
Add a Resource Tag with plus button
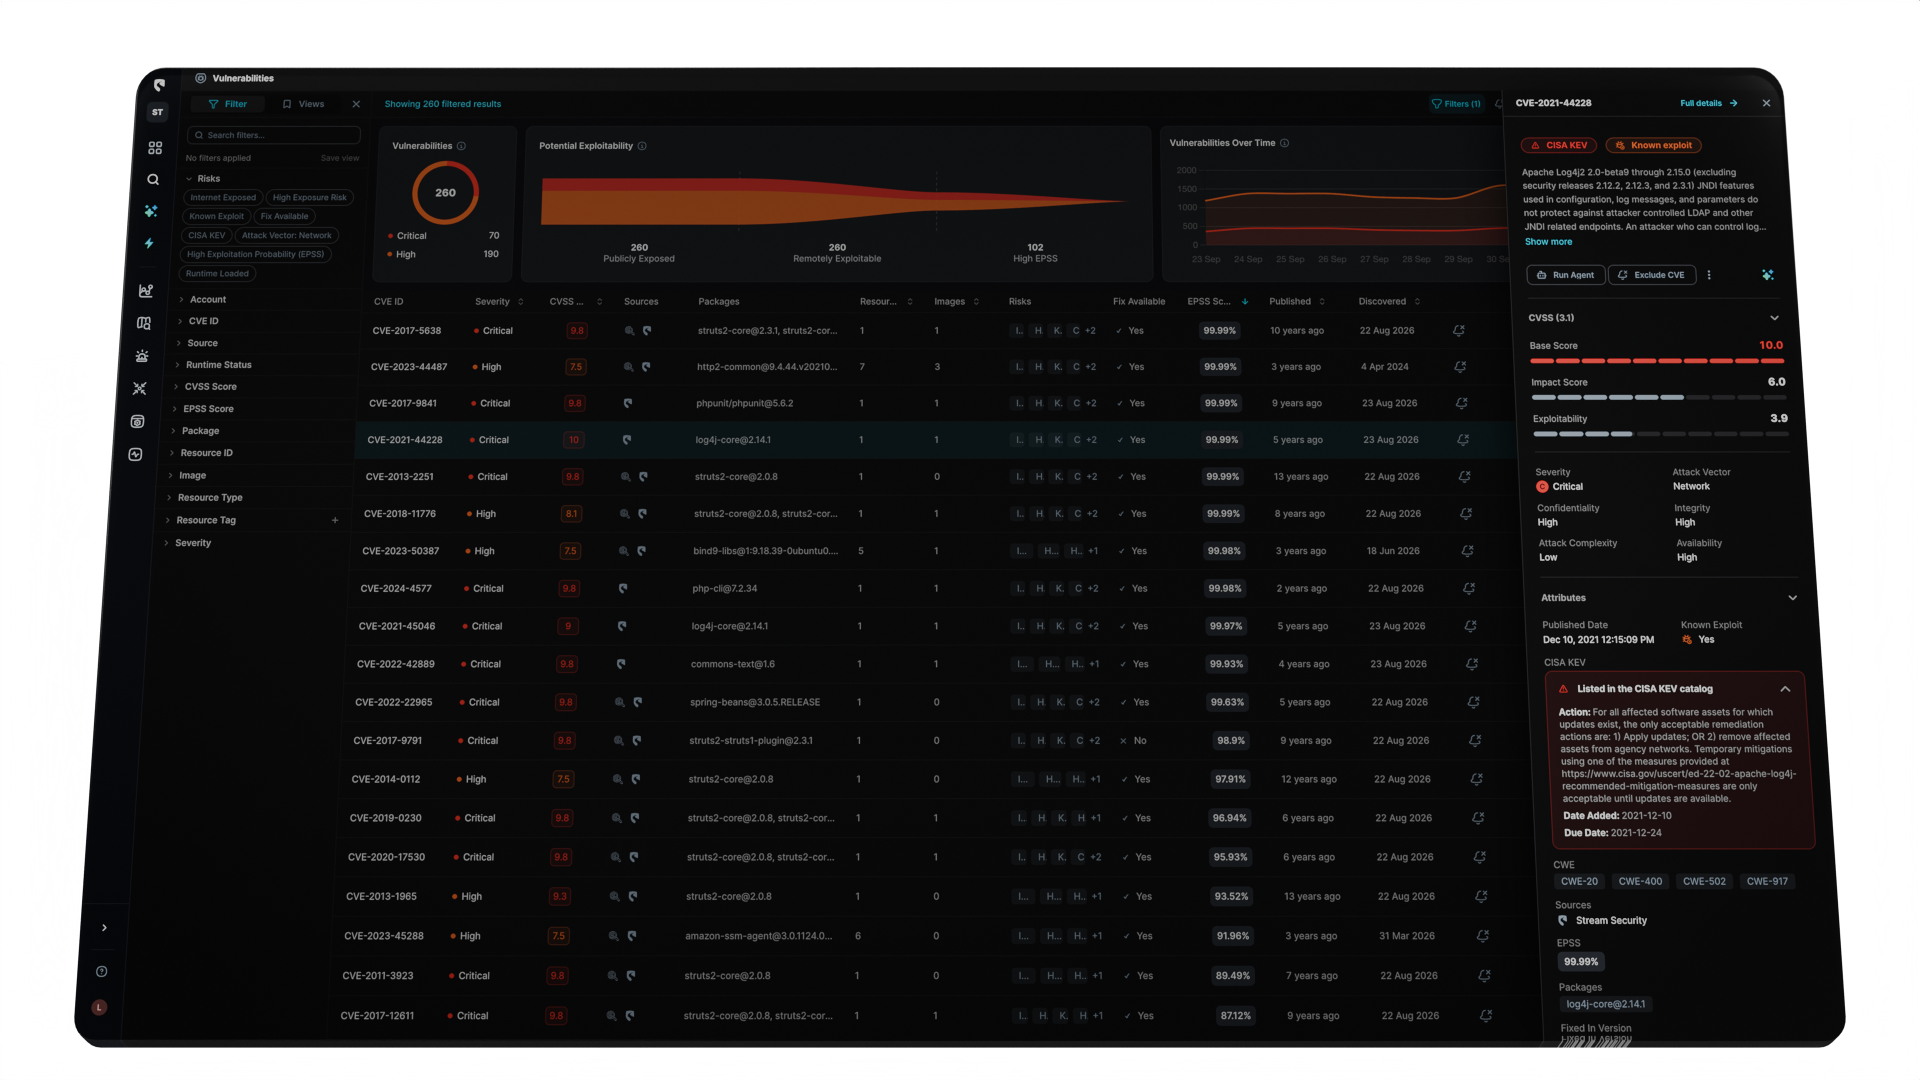point(335,520)
